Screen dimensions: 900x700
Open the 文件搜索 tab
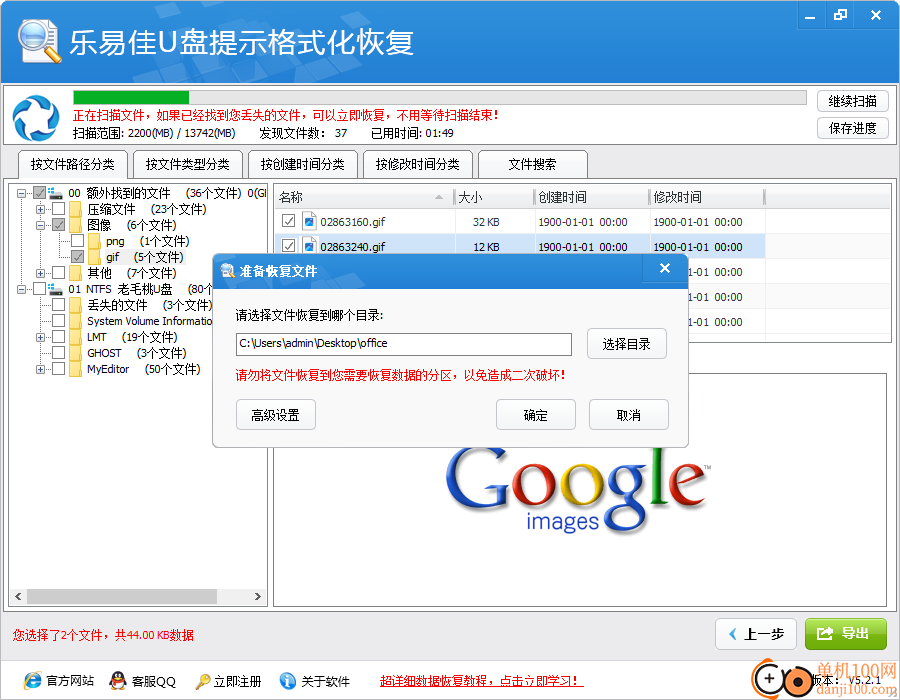(532, 165)
